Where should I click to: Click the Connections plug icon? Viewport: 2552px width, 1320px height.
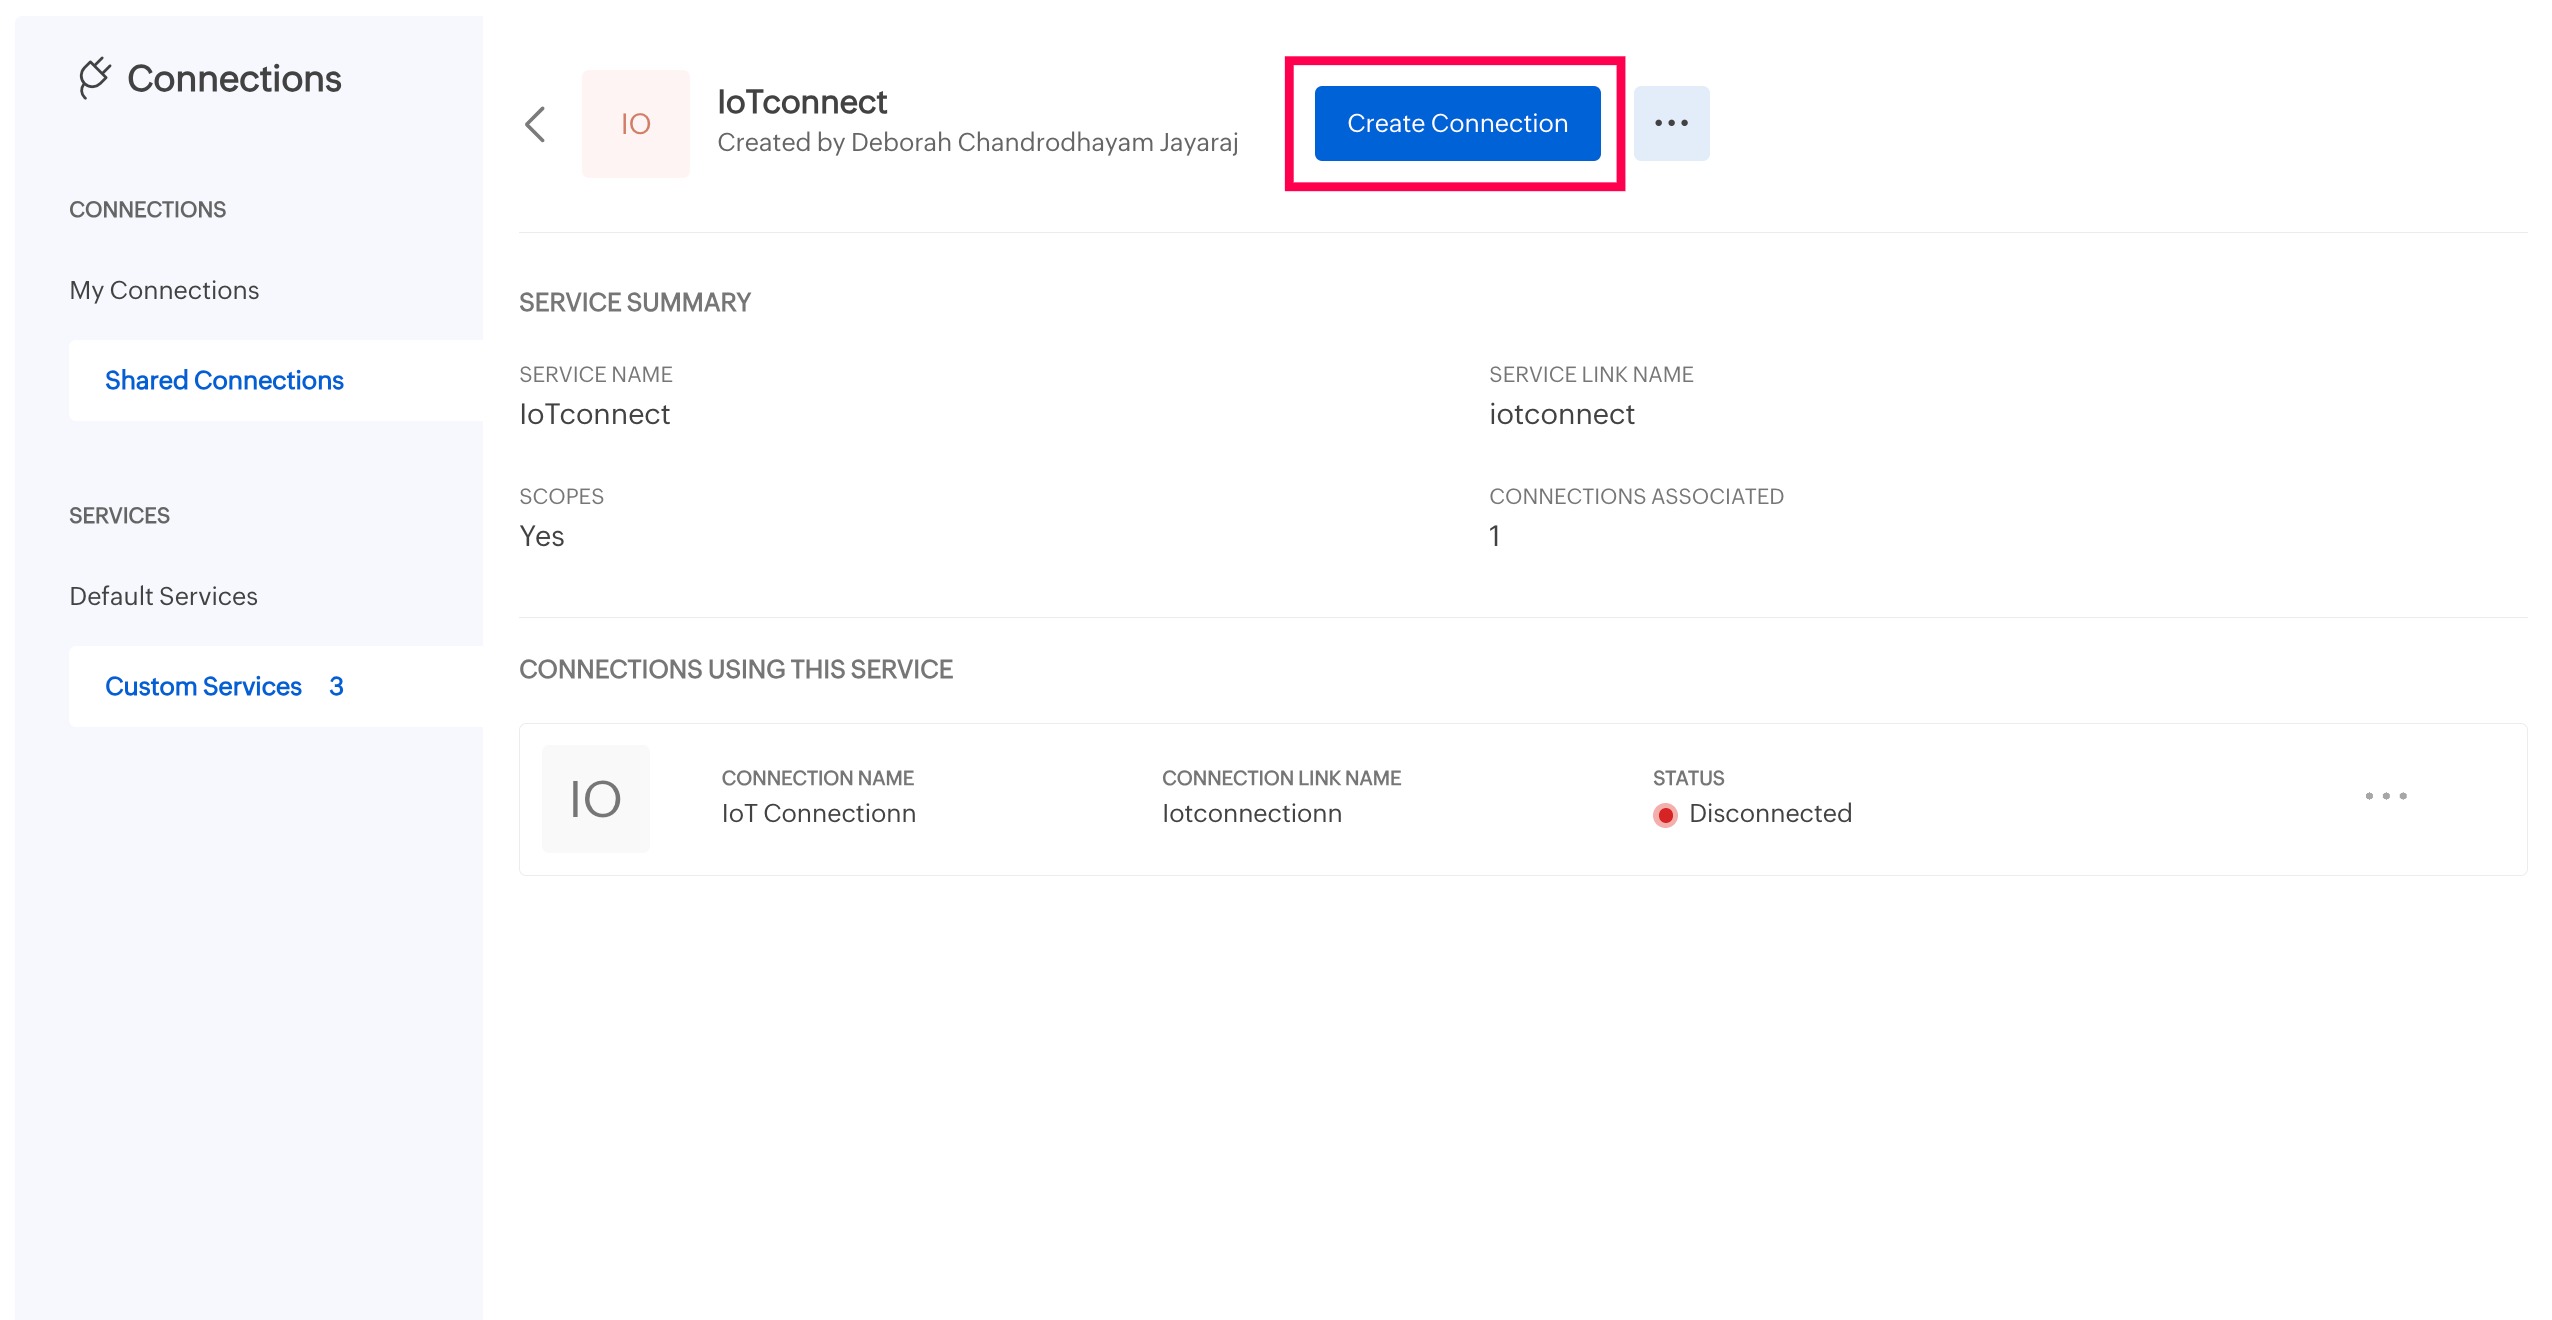pyautogui.click(x=94, y=78)
